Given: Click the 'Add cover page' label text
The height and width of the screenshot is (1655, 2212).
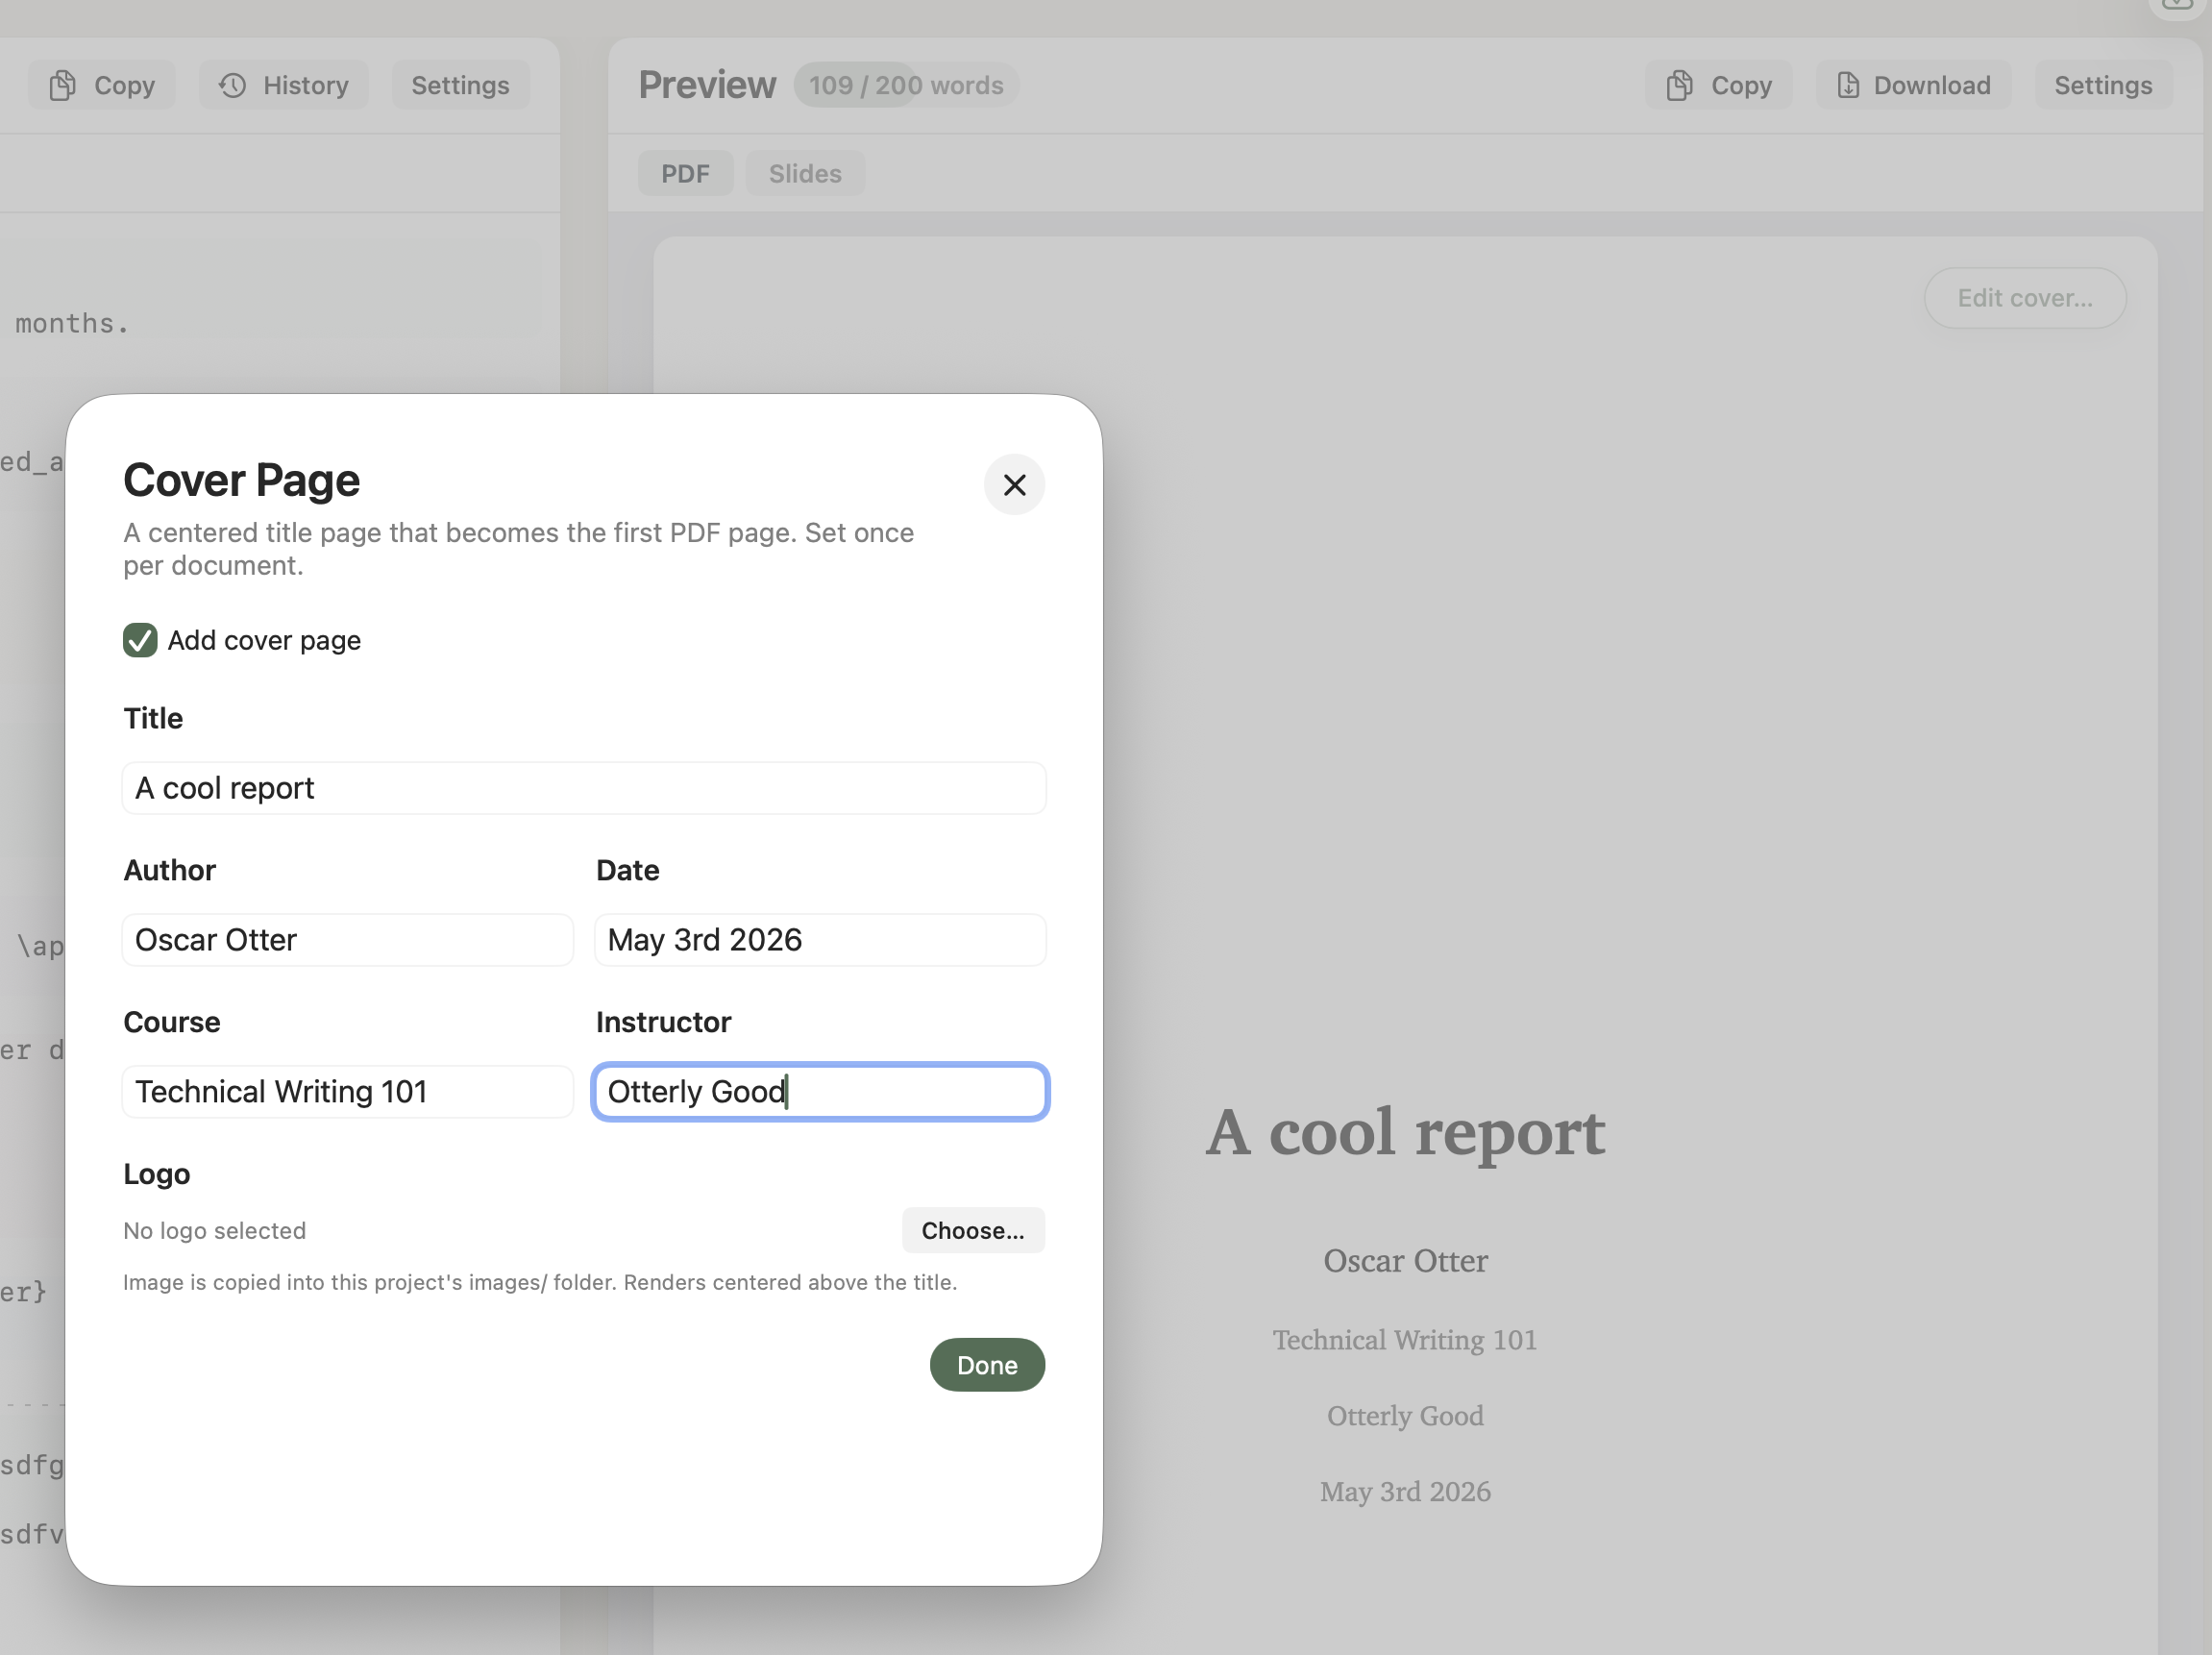Looking at the screenshot, I should tap(264, 640).
